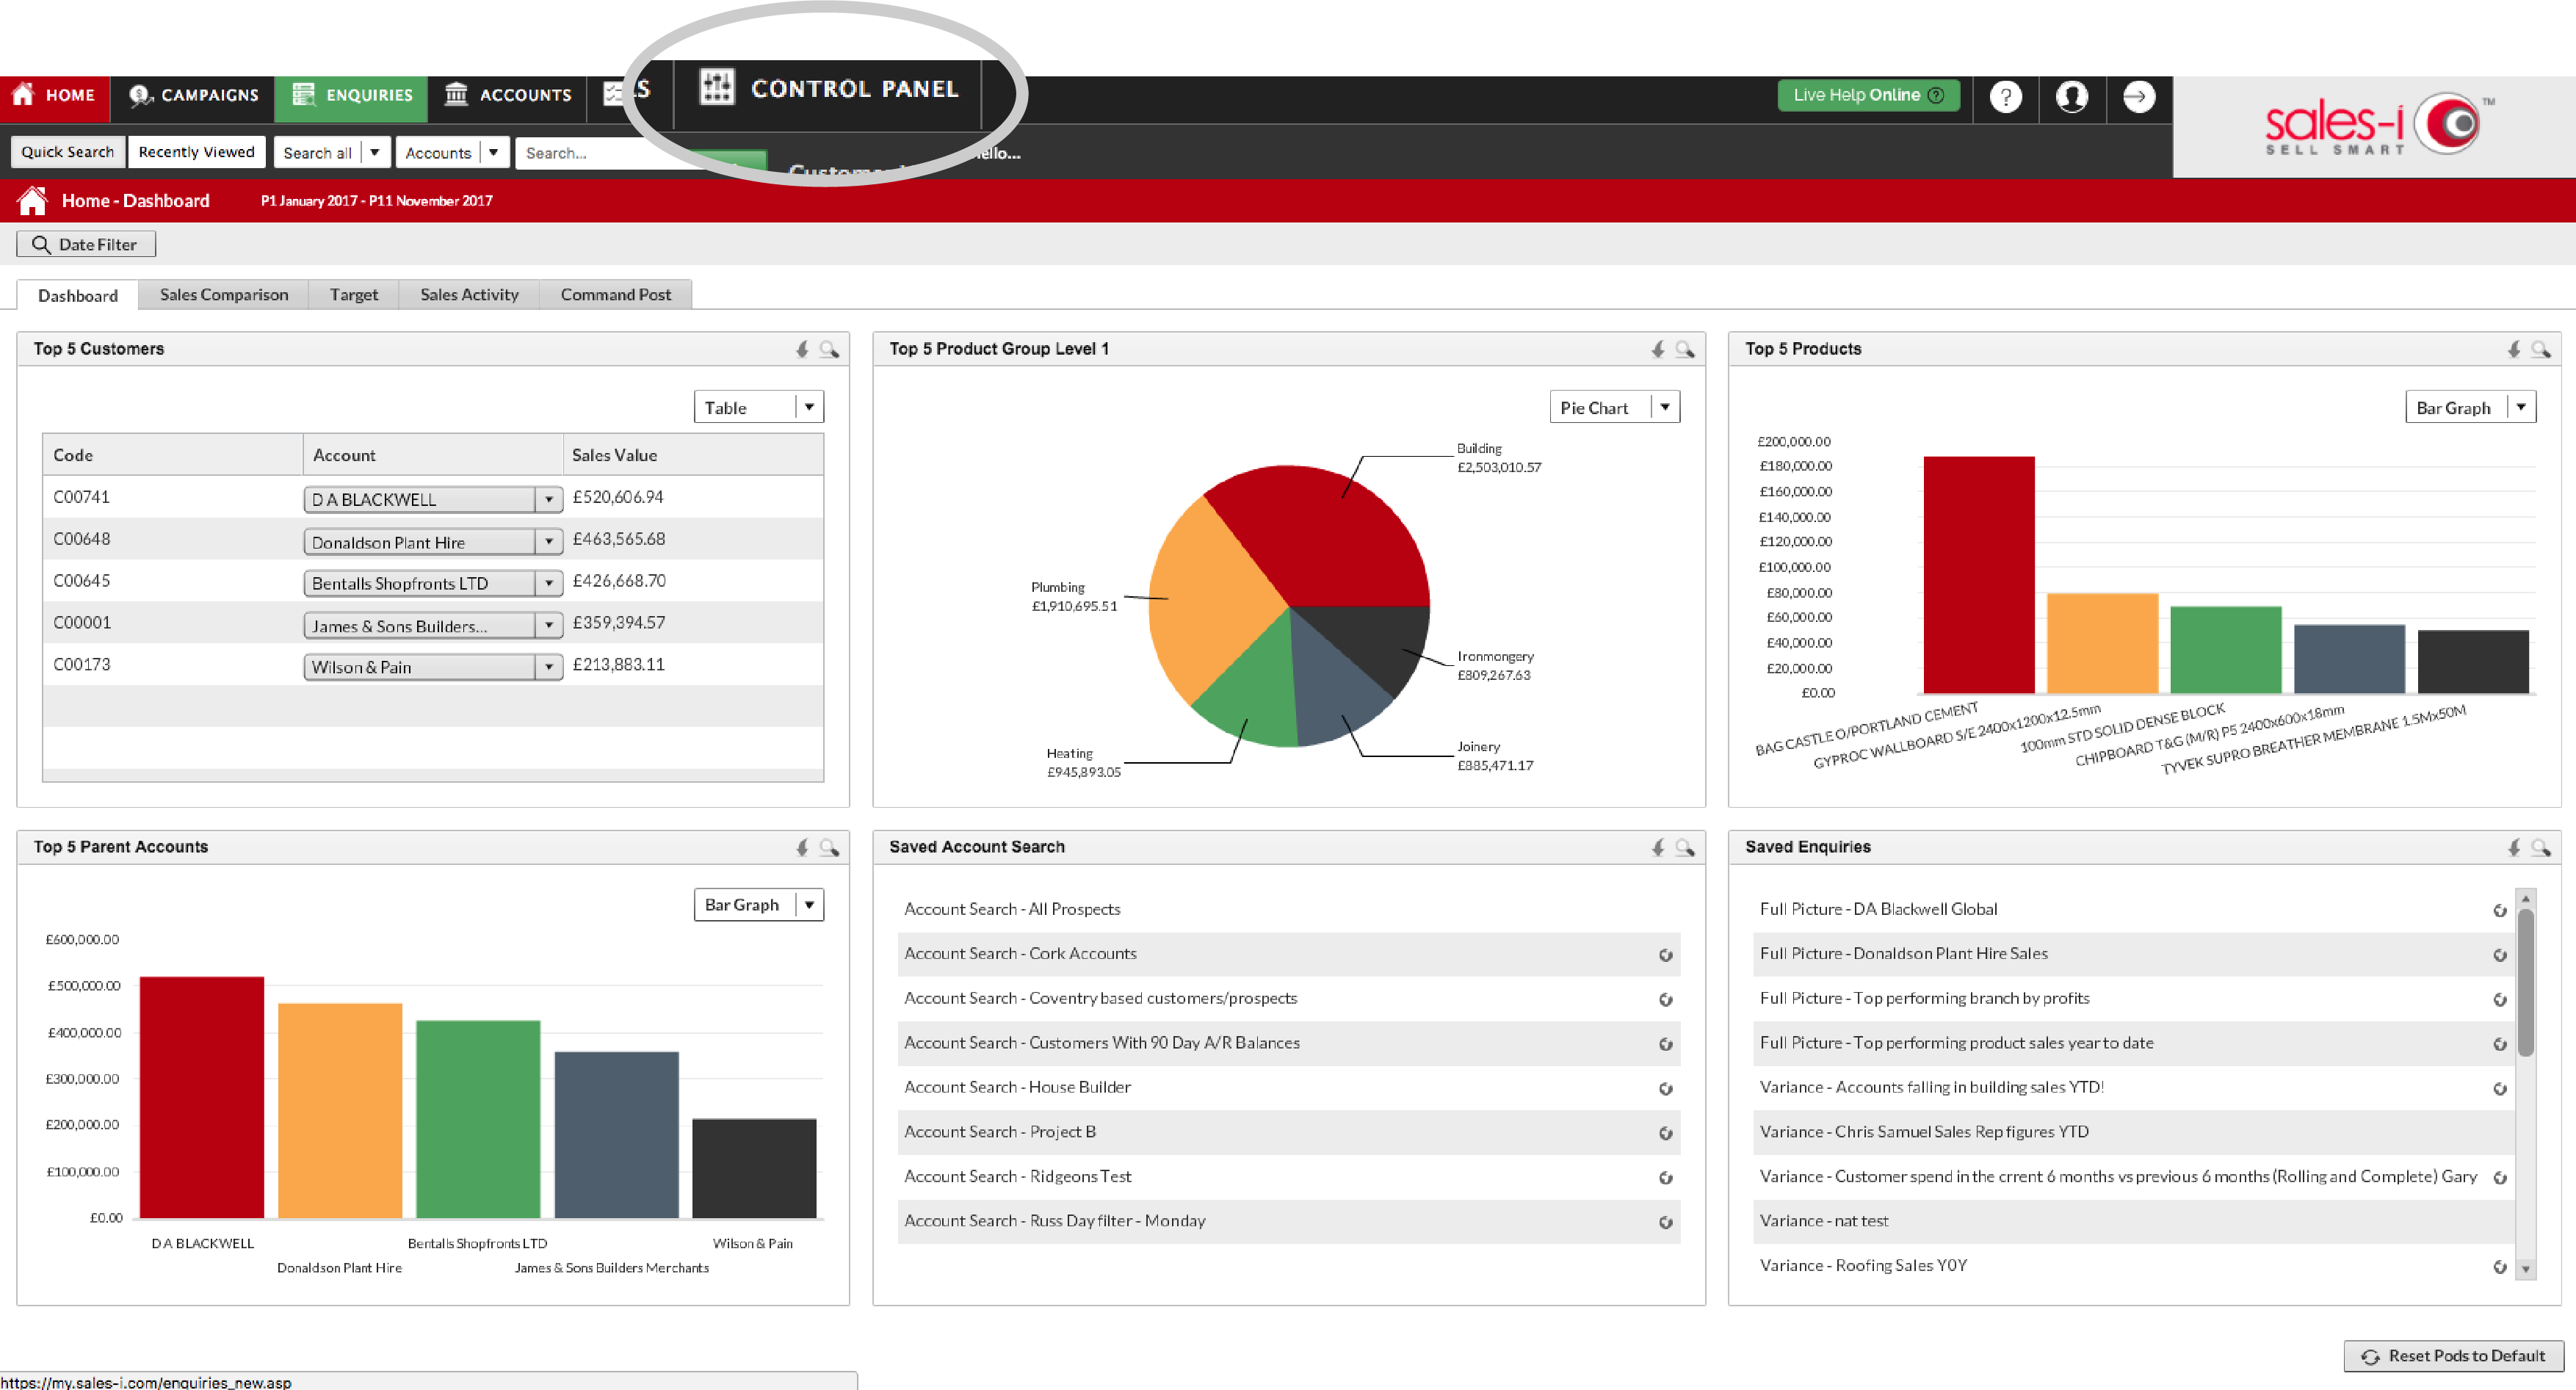Image resolution: width=2576 pixels, height=1390 pixels.
Task: Pin the Saved Account Search pod
Action: (x=1658, y=847)
